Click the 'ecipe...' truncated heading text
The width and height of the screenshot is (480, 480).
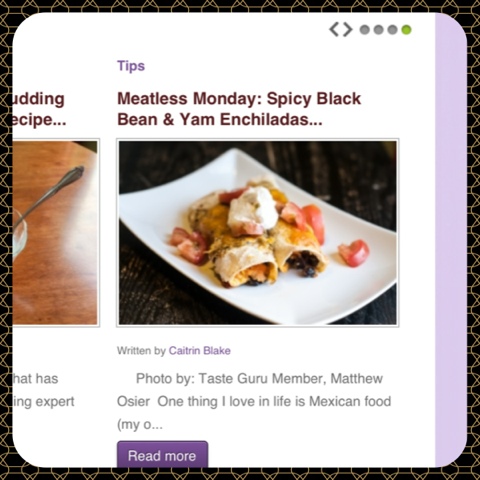(39, 120)
